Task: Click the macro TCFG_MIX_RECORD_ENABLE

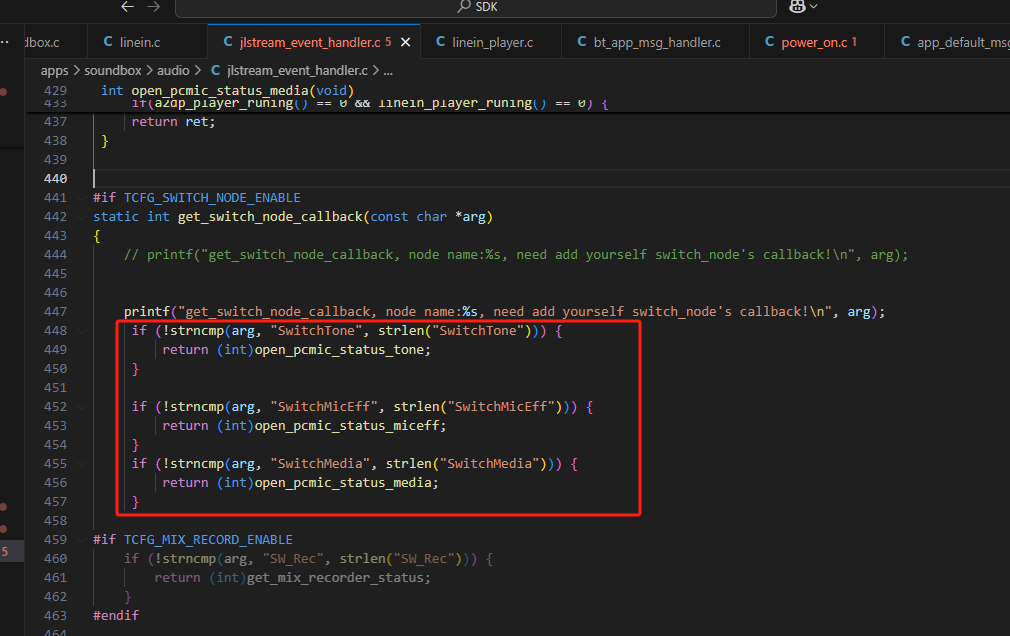Action: pos(208,540)
